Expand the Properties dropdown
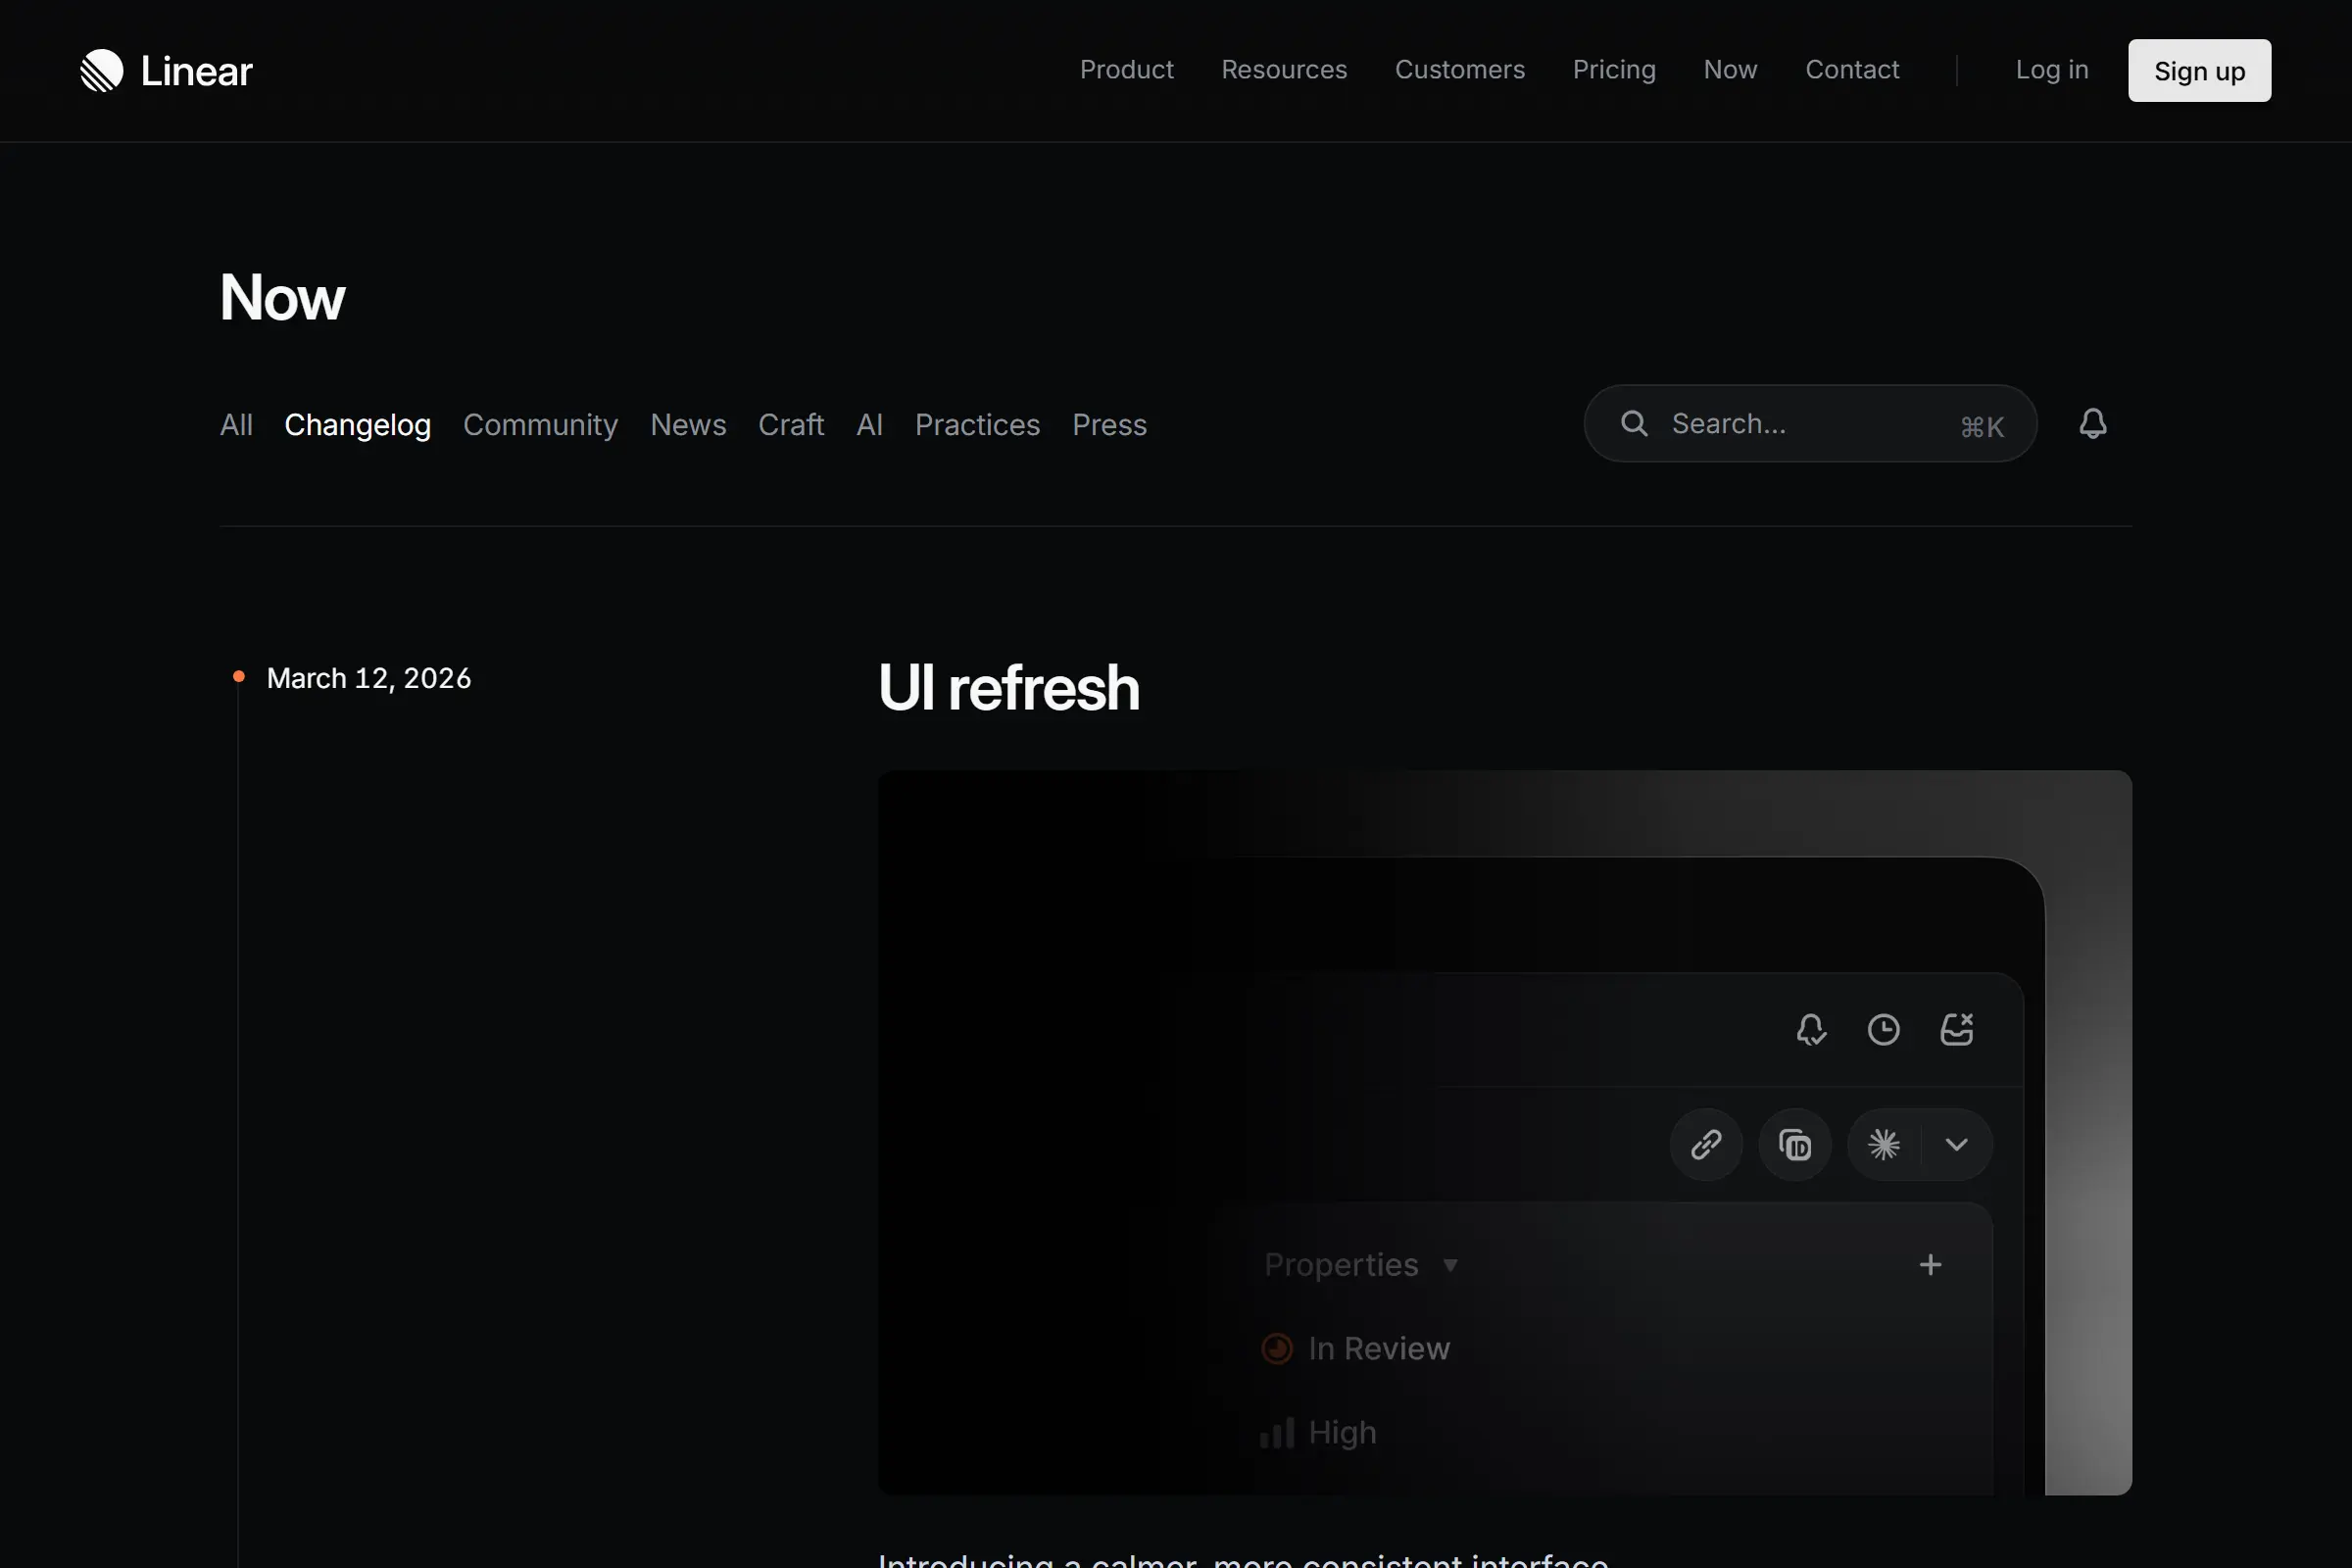 coord(1452,1264)
